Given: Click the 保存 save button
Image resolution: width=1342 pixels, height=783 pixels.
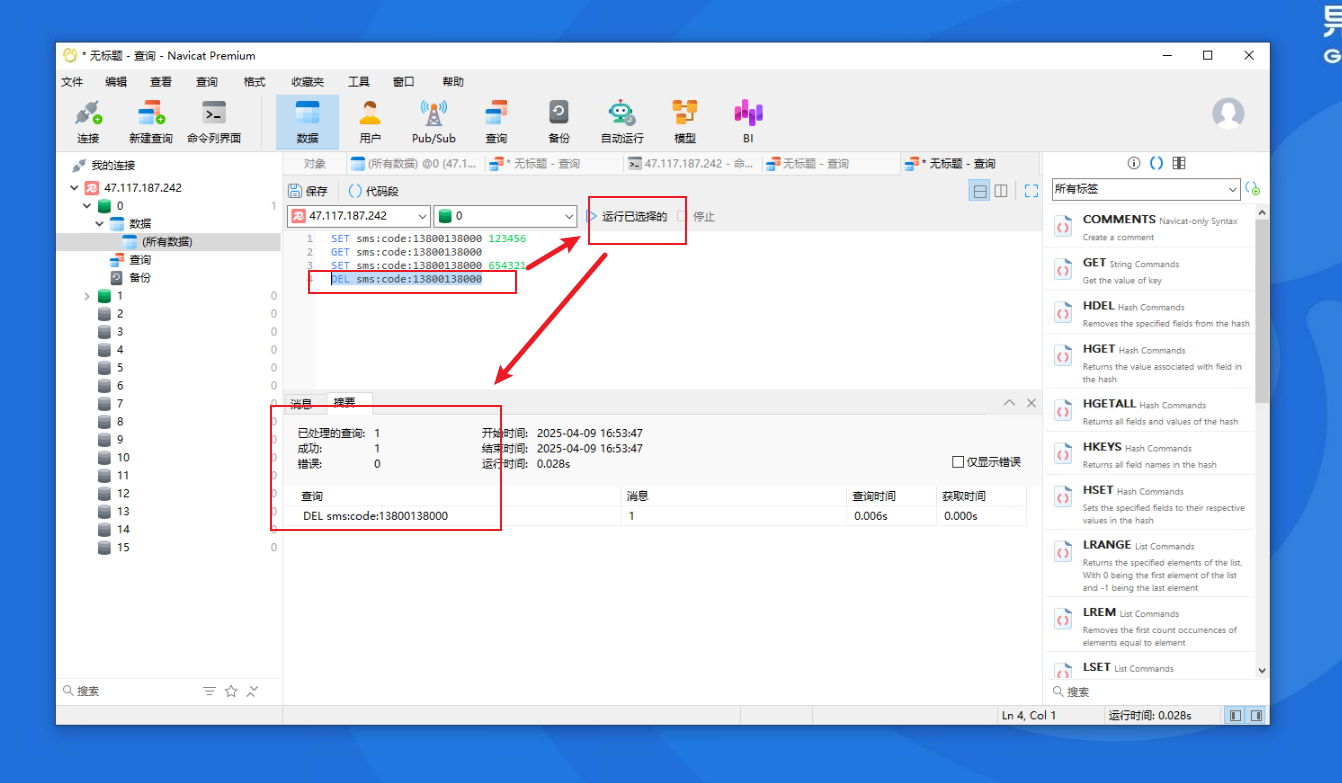Looking at the screenshot, I should click(308, 191).
